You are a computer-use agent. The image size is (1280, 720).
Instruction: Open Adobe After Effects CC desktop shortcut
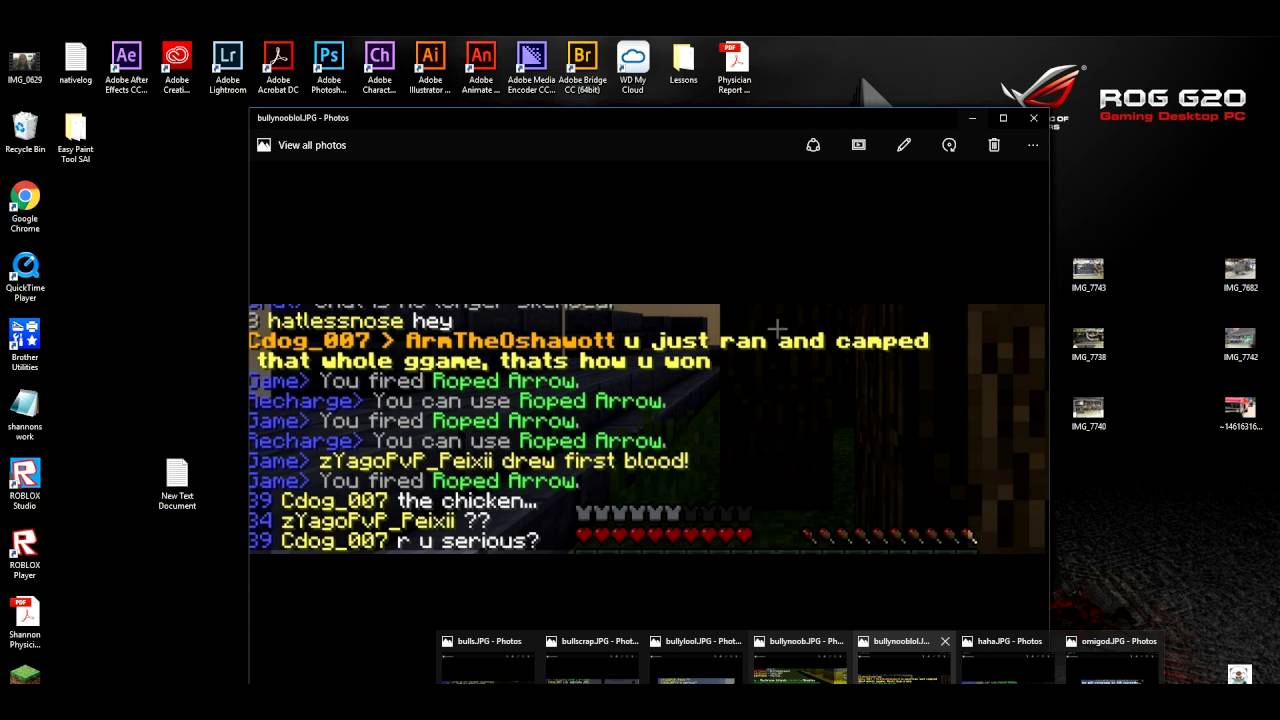click(126, 68)
